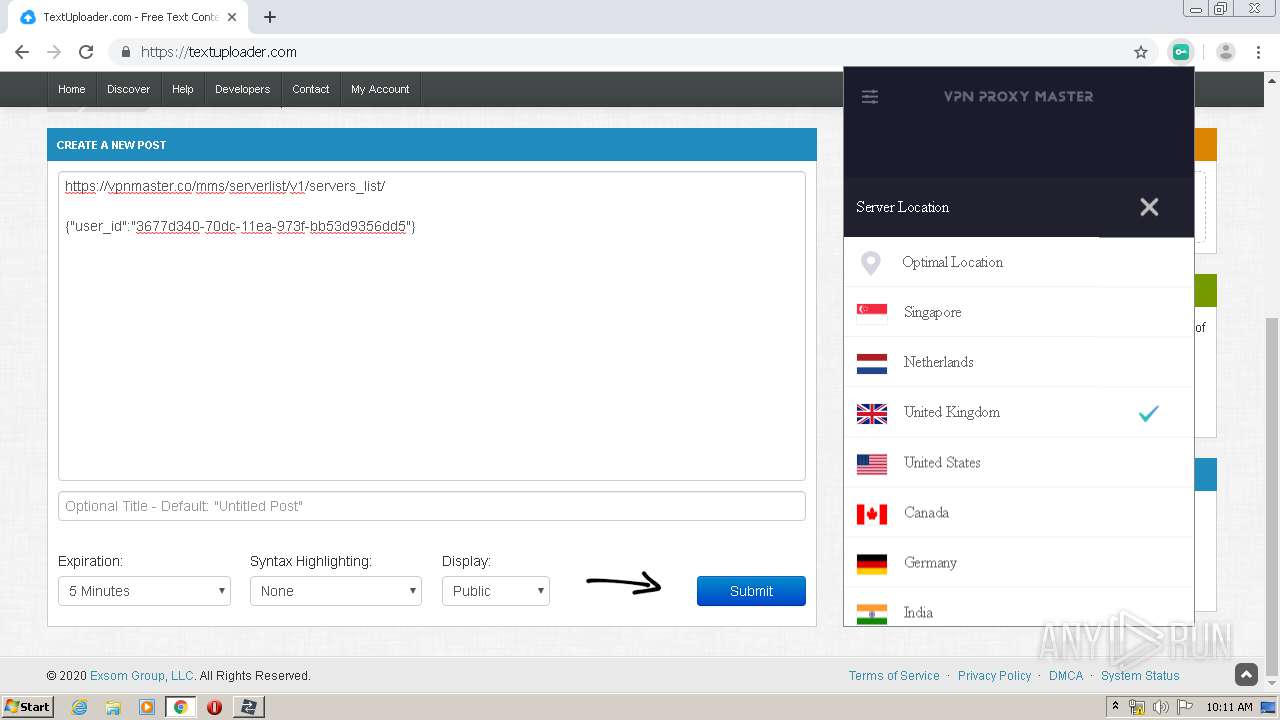1280x720 pixels.
Task: Open the My Account menu item
Action: click(x=380, y=89)
